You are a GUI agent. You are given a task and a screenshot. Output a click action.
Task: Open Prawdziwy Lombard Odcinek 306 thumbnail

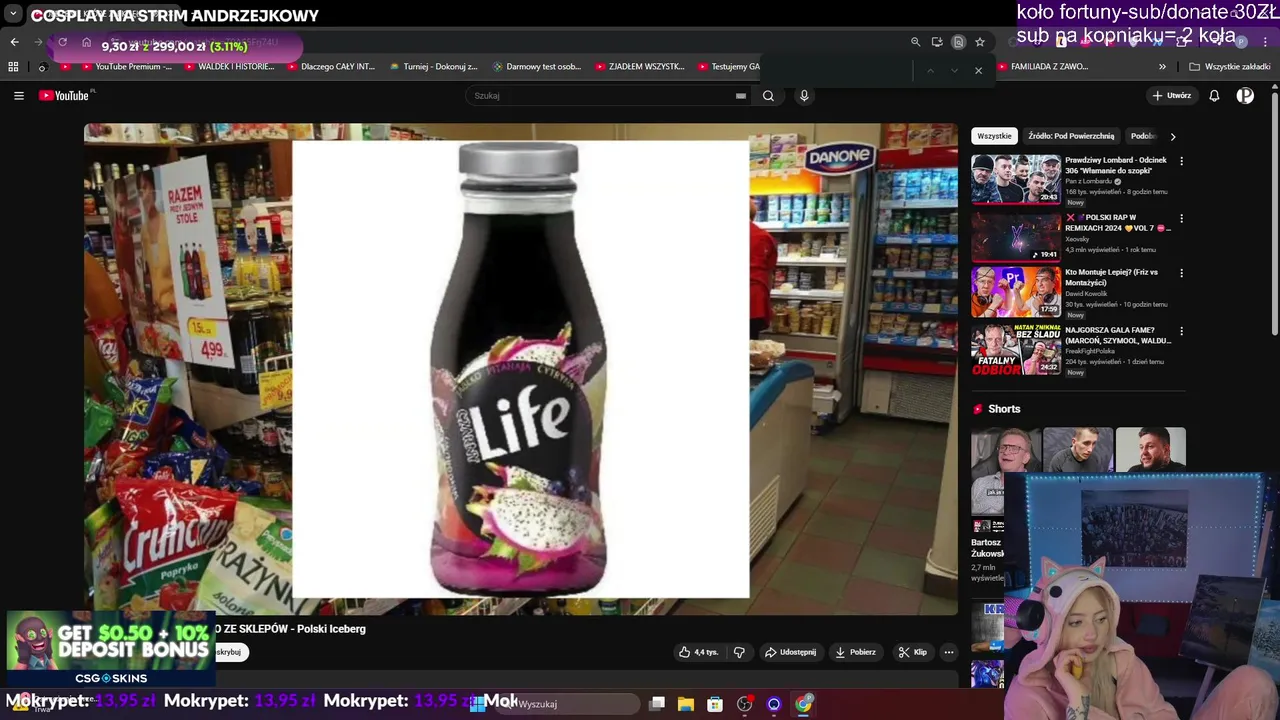[x=1016, y=179]
